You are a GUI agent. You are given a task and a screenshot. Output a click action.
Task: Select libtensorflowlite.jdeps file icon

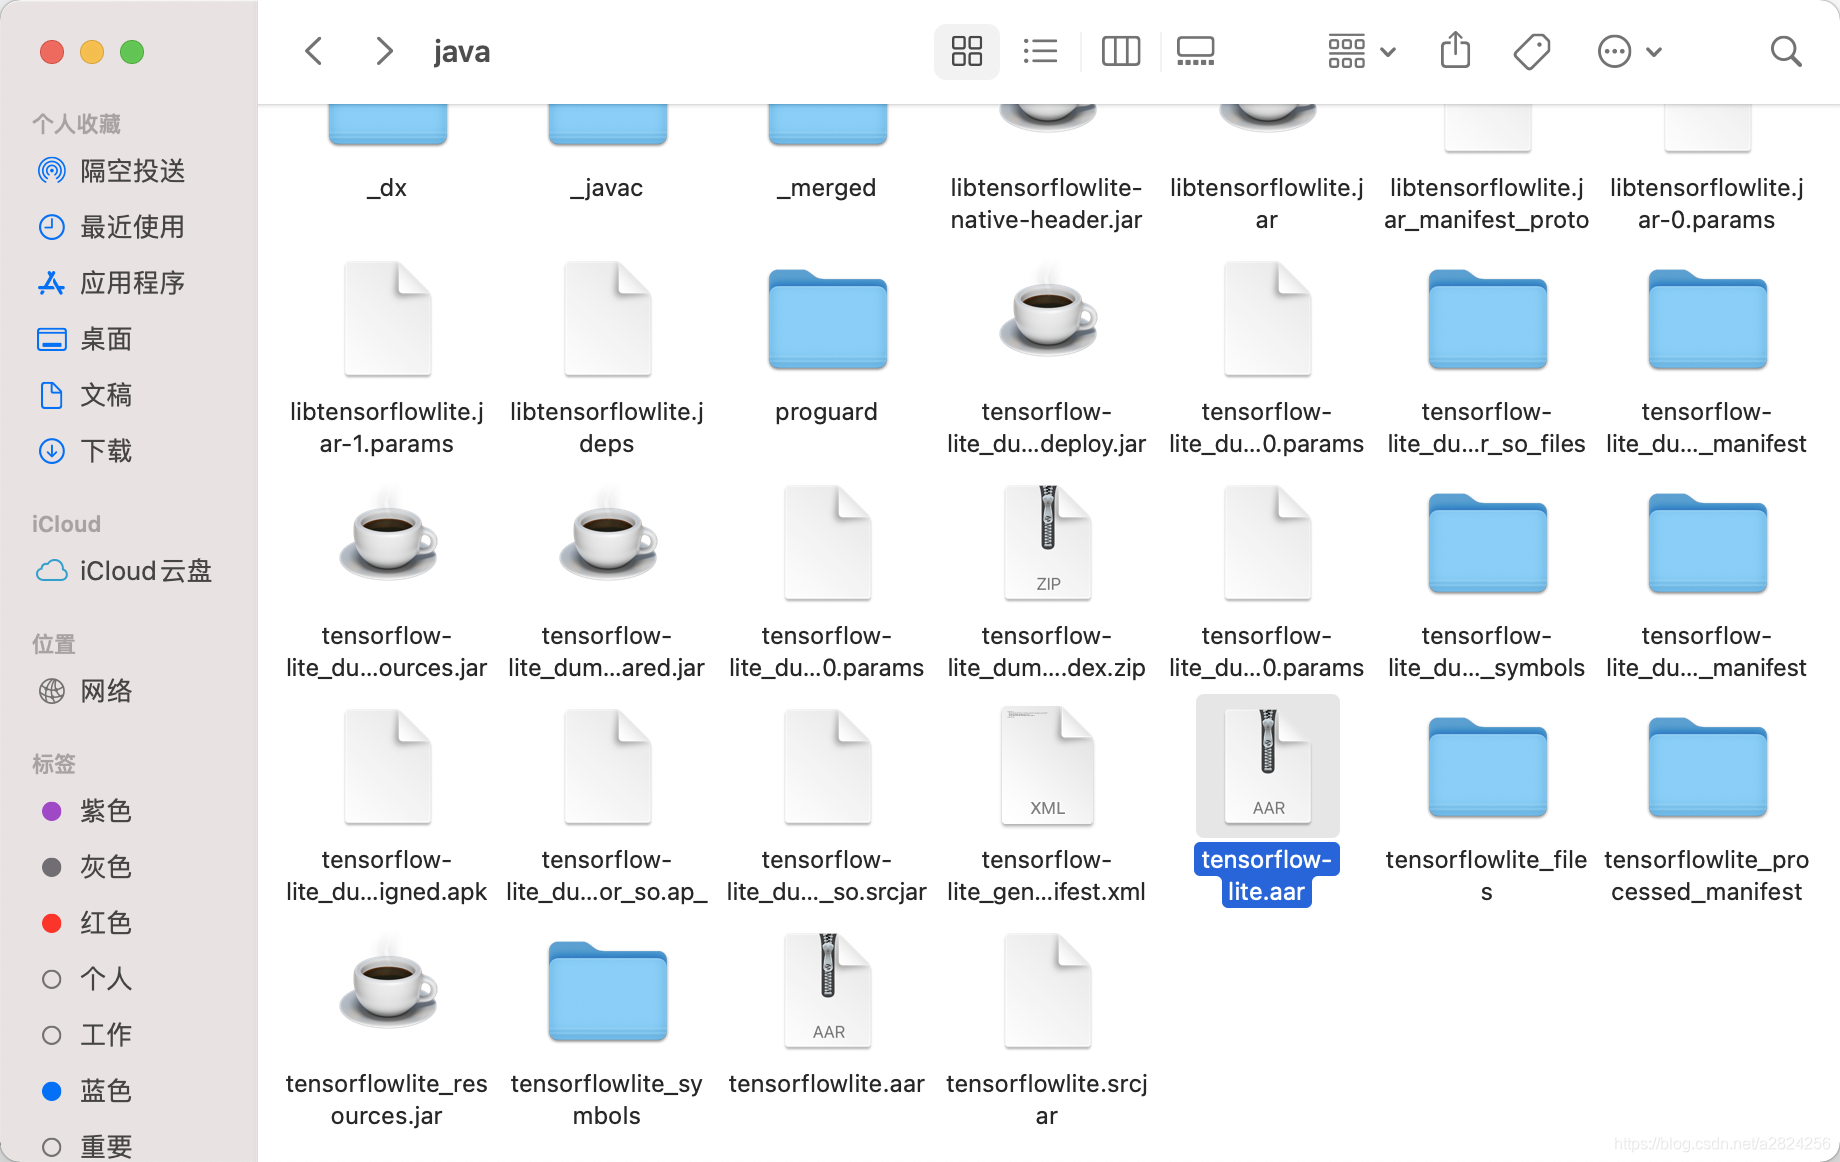click(x=607, y=319)
